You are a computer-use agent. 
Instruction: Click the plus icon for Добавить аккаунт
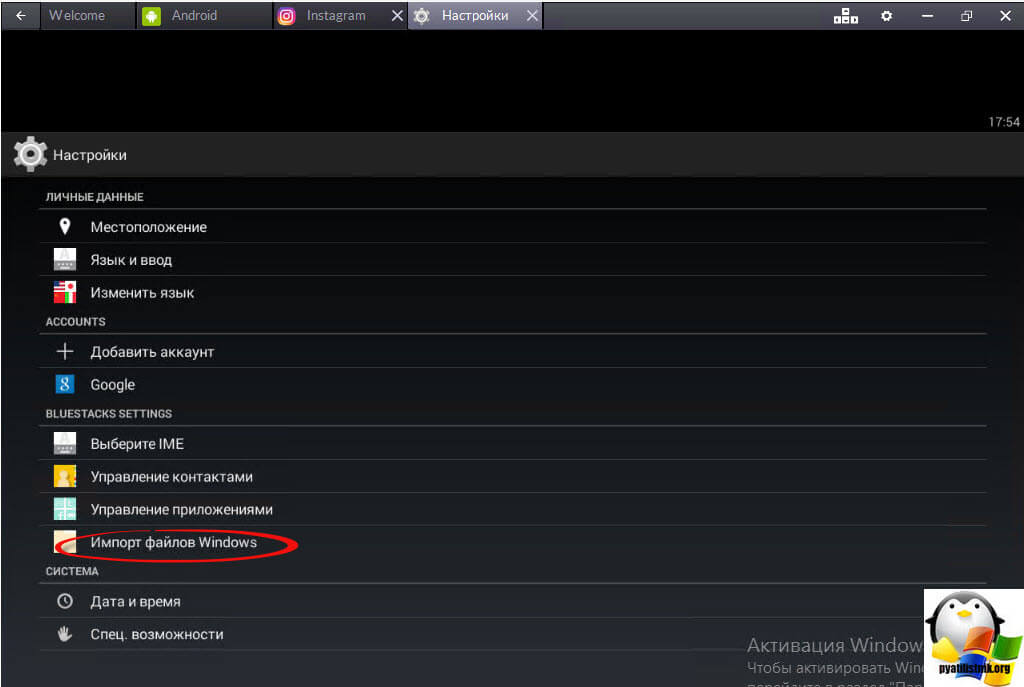tap(65, 352)
